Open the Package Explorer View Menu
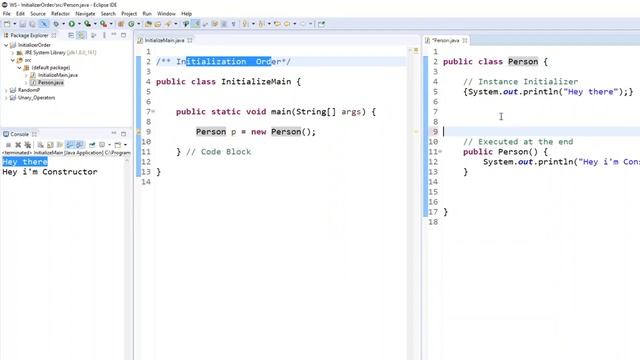This screenshot has width=640, height=360. tap(104, 35)
